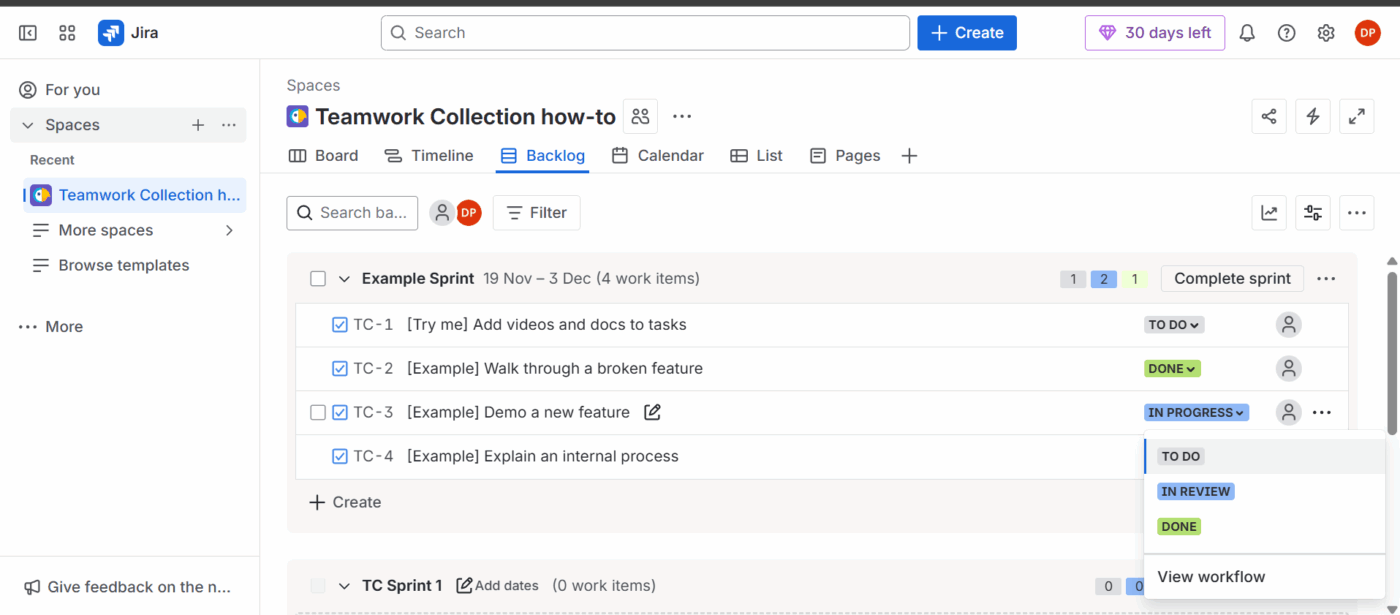Viewport: 1400px width, 615px height.
Task: Choose View workflow from the status menu
Action: 1211,577
